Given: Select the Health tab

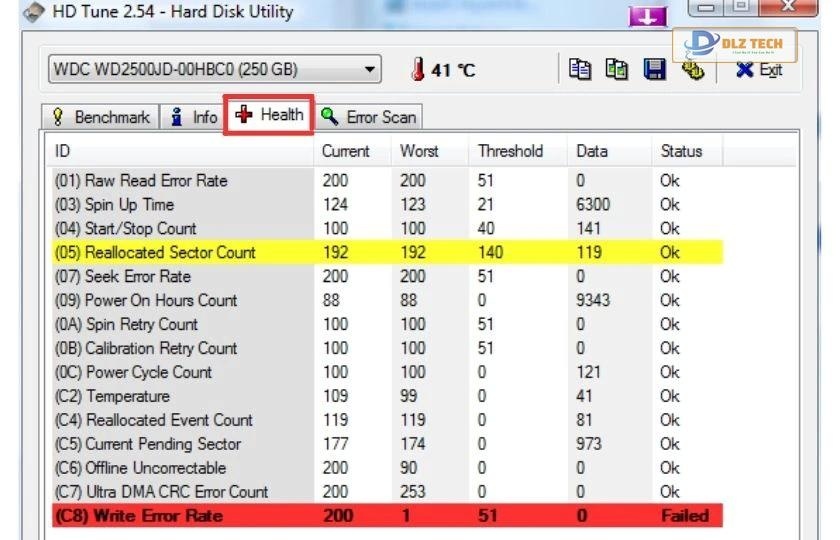Looking at the screenshot, I should (270, 115).
